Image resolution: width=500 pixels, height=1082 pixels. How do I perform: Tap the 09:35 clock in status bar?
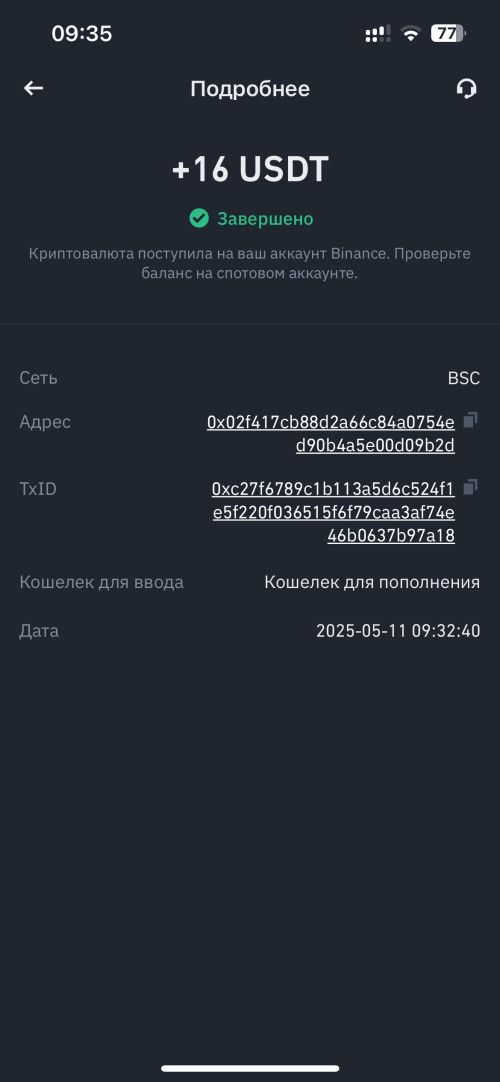point(81,33)
